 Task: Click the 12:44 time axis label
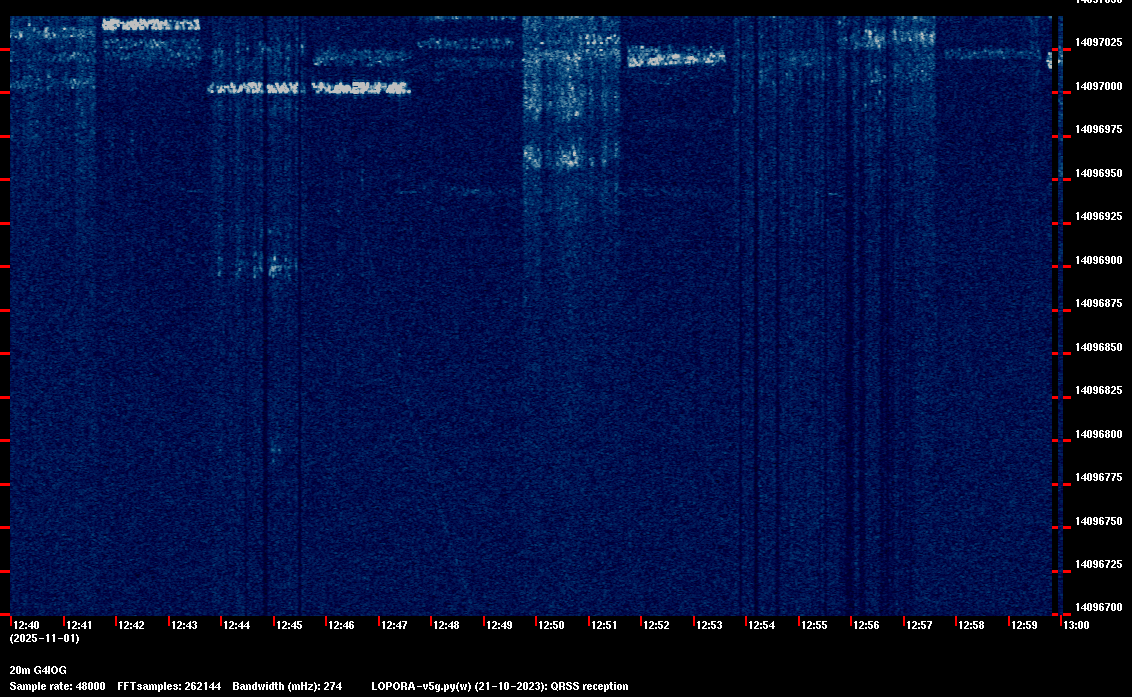pos(237,625)
